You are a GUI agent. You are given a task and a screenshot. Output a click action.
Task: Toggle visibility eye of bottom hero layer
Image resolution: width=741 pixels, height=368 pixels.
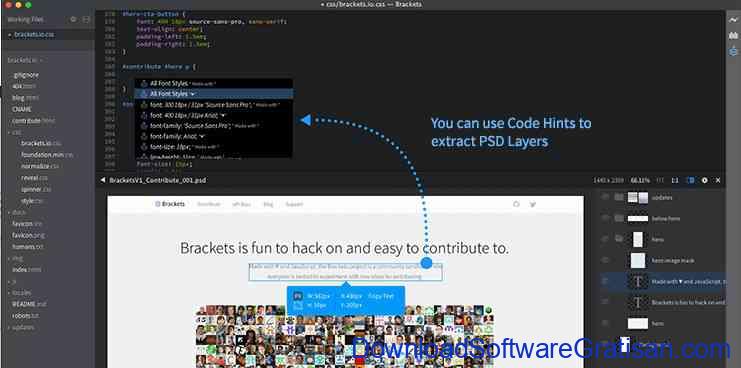(604, 323)
